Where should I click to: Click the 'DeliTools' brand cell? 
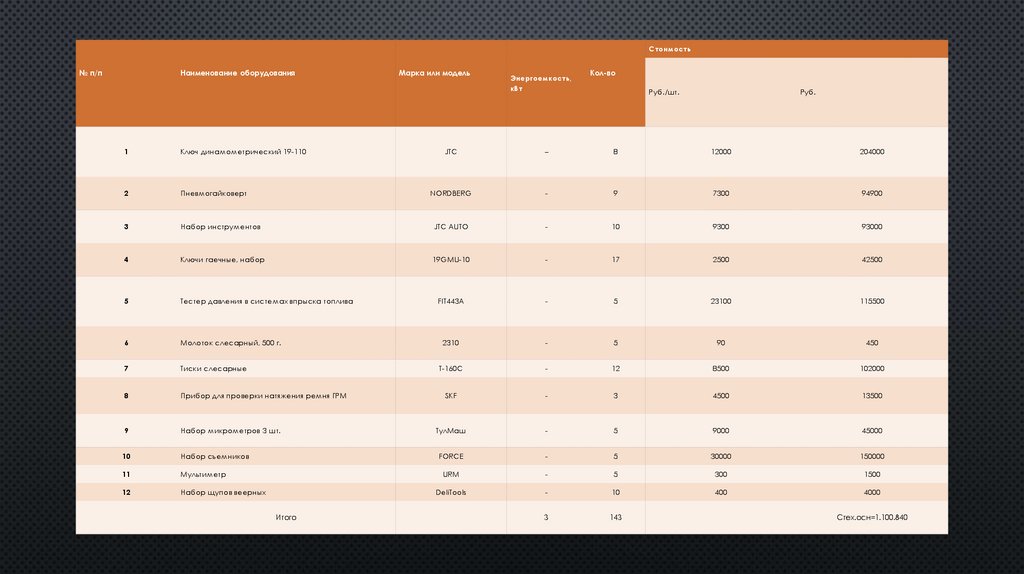point(451,492)
